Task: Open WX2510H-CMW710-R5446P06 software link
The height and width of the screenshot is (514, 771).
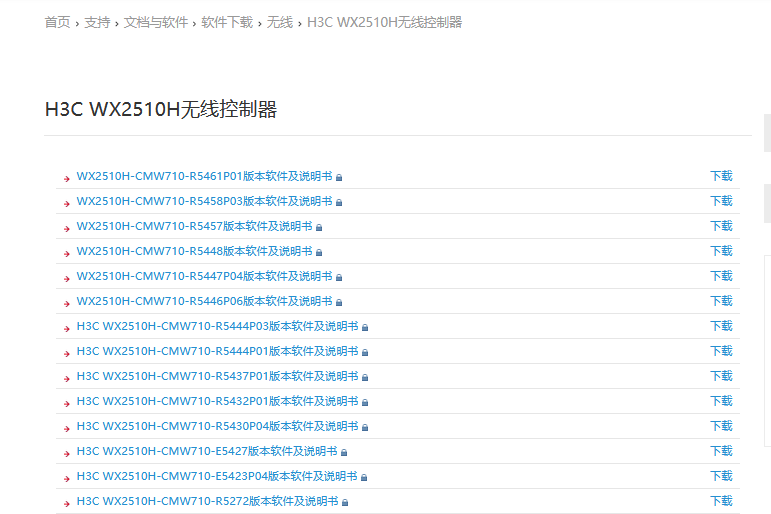Action: pyautogui.click(x=205, y=301)
